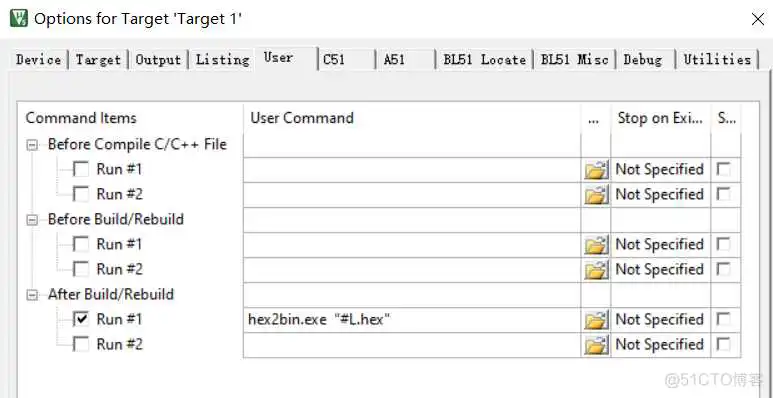
Task: Switch to the C51 tab
Action: pyautogui.click(x=347, y=60)
